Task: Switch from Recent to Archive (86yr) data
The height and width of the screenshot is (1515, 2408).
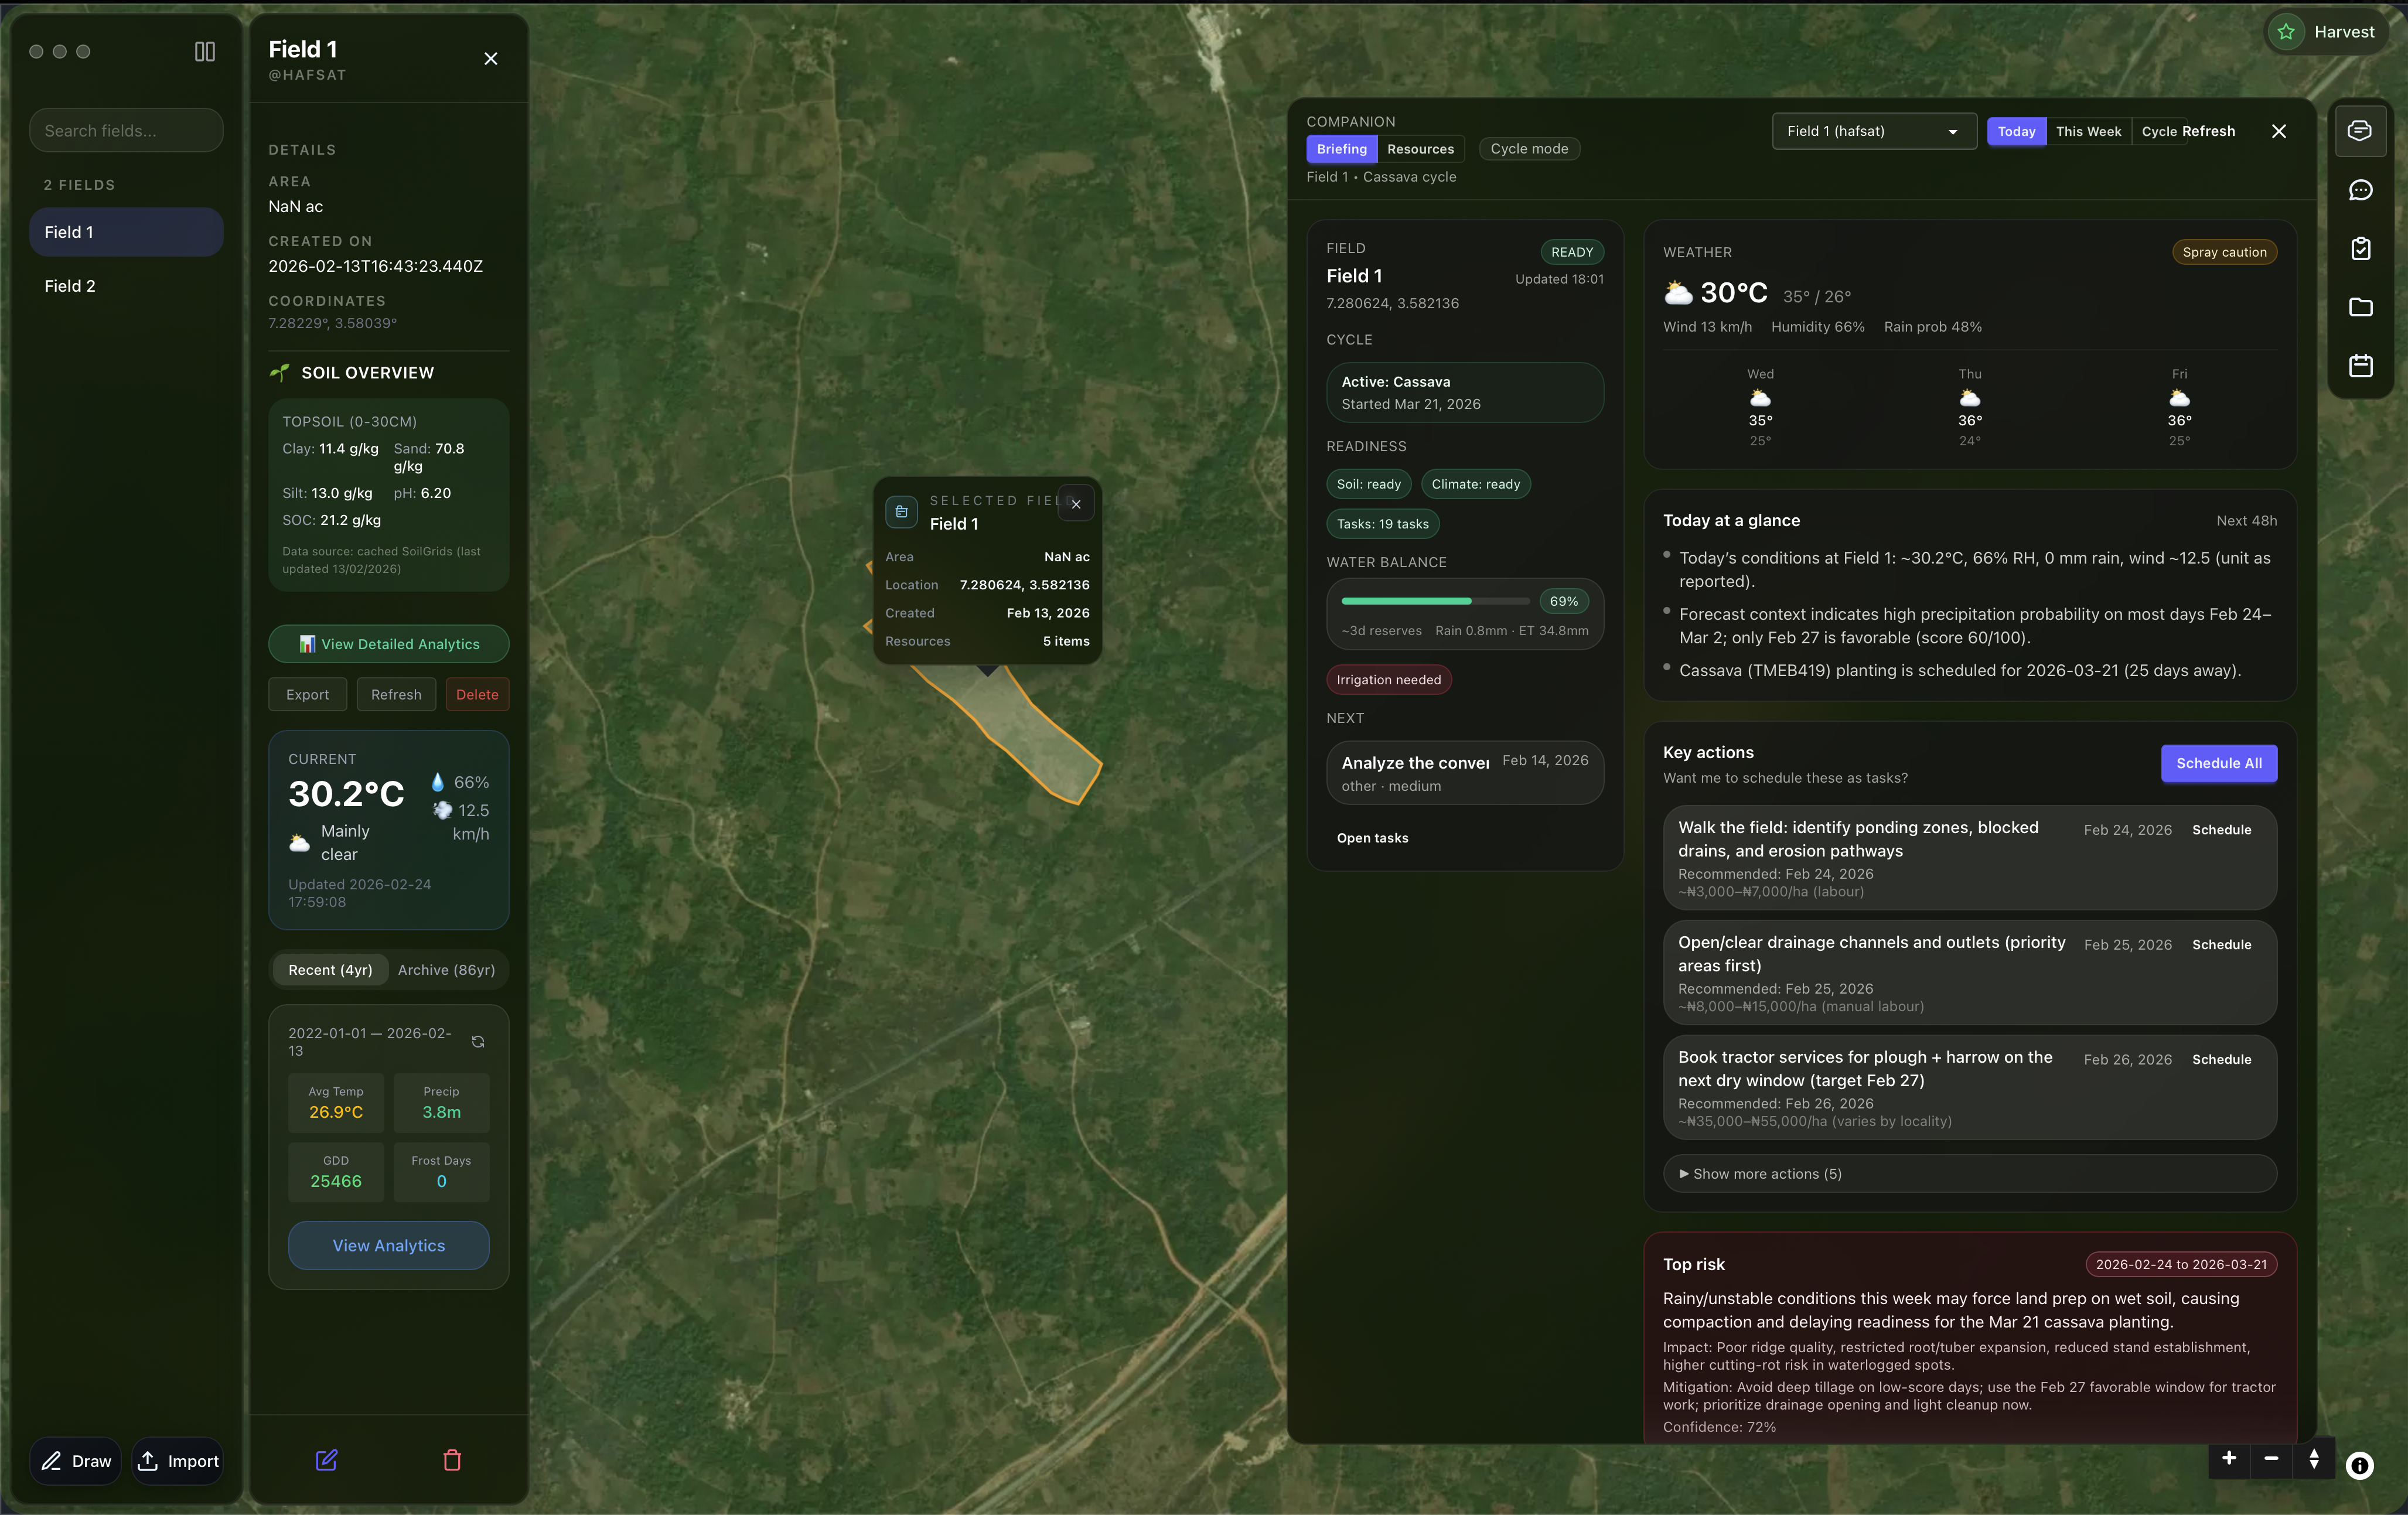Action: coord(446,969)
